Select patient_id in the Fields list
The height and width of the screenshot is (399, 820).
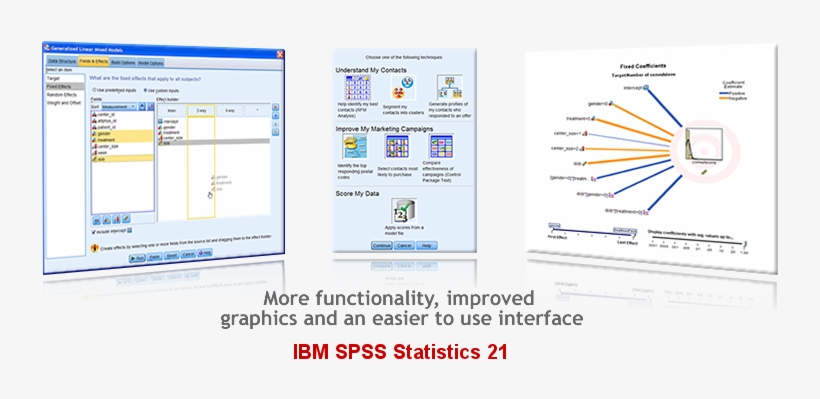(123, 127)
